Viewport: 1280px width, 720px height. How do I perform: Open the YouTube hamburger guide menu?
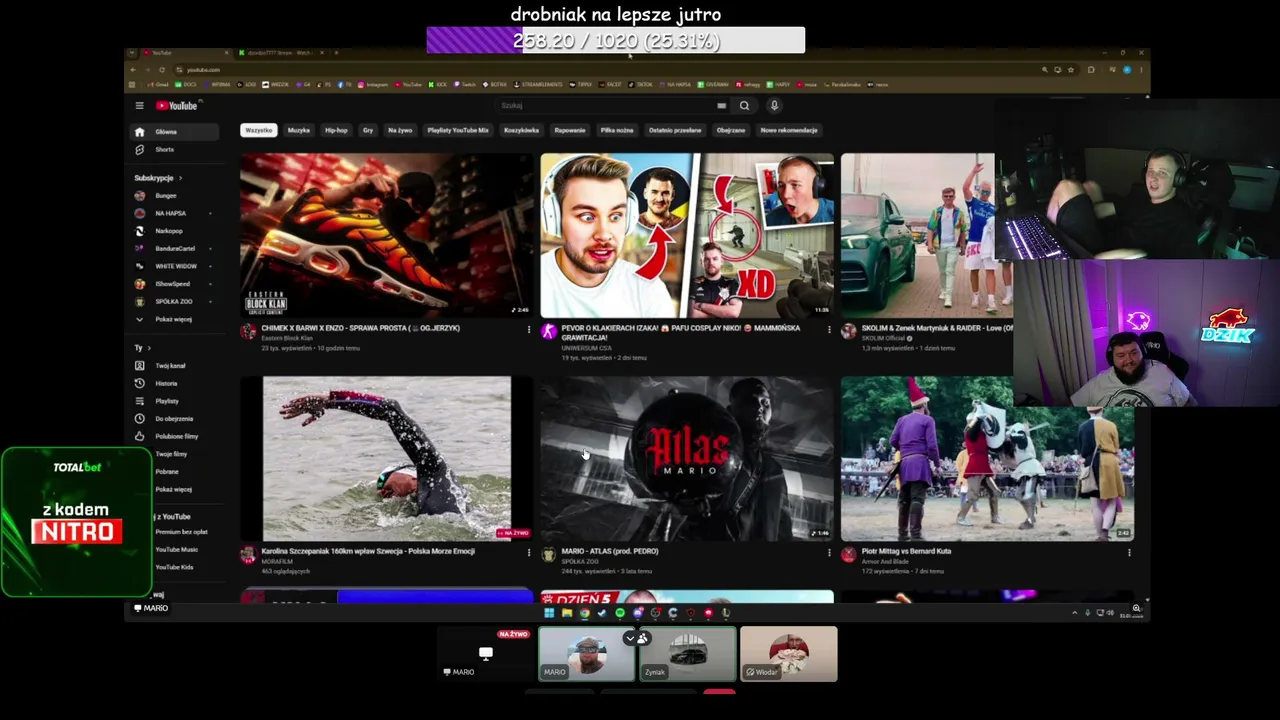tap(140, 105)
